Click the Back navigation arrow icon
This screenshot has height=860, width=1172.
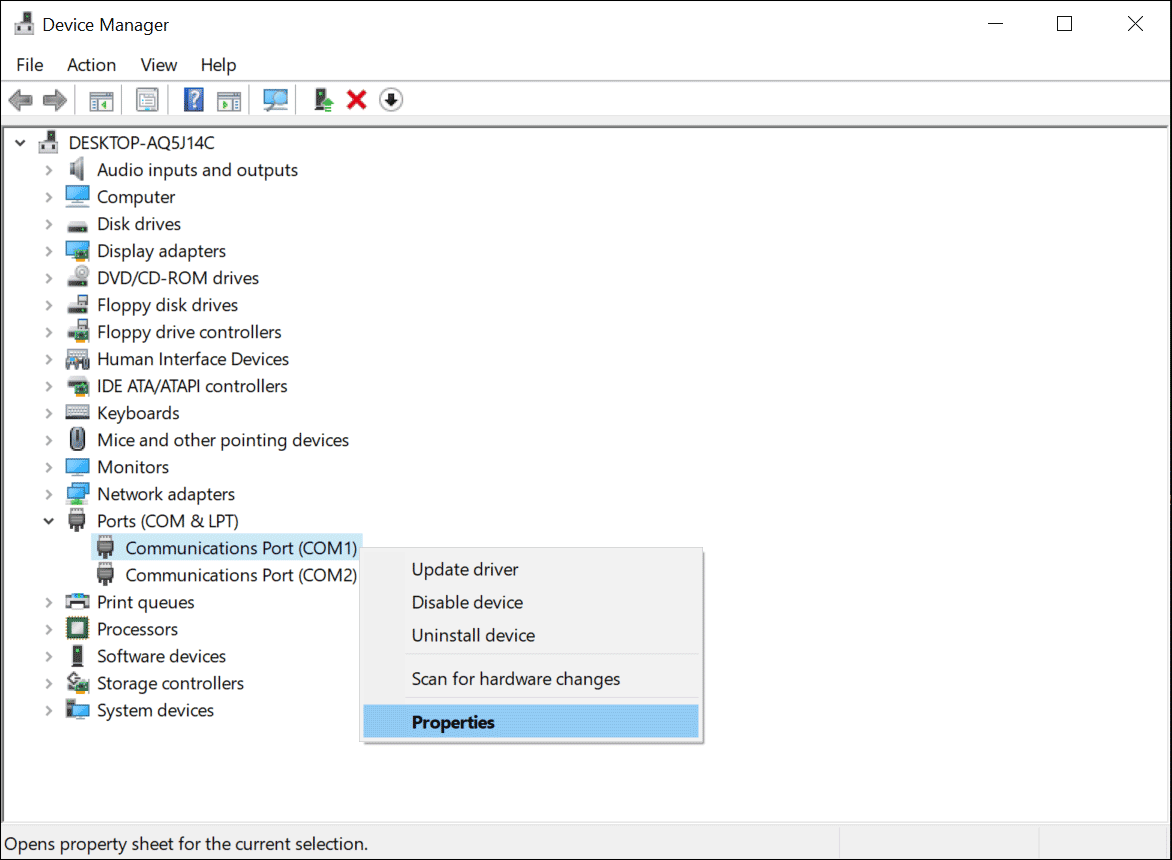[x=20, y=99]
